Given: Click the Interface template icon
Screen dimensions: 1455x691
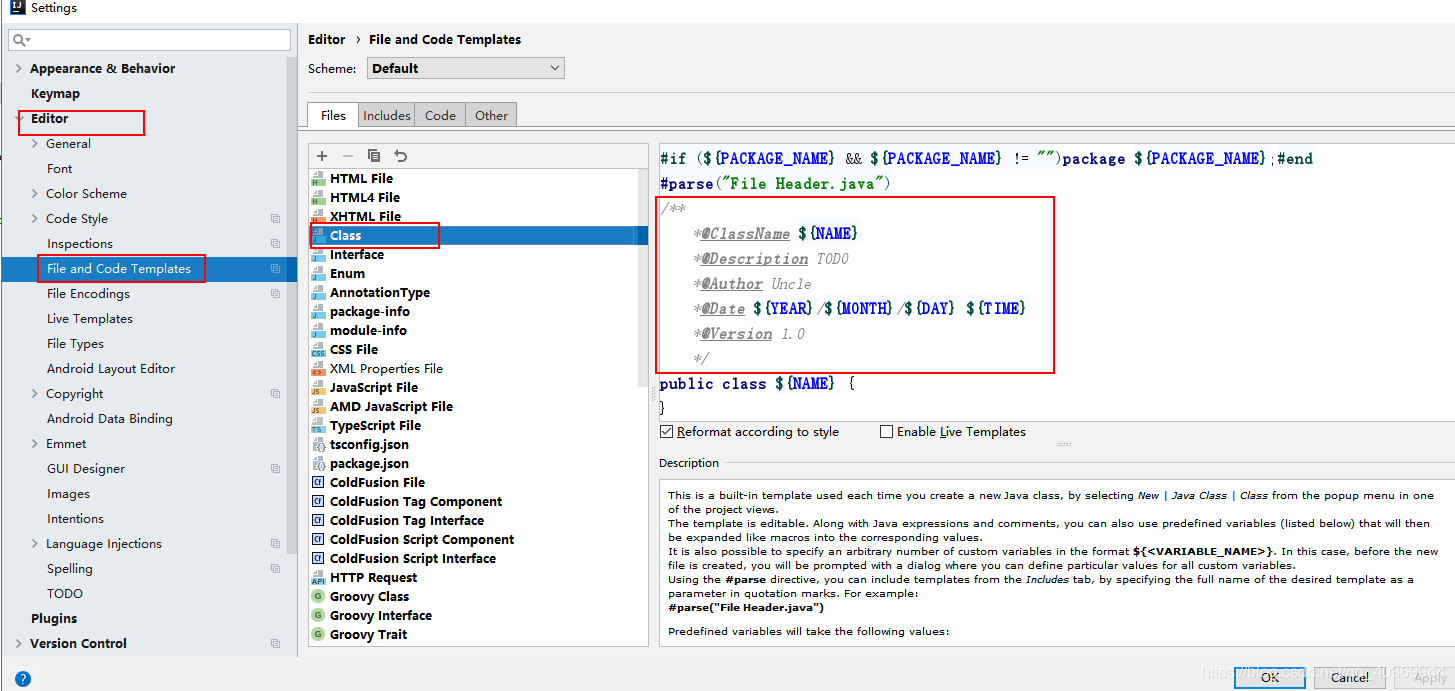Looking at the screenshot, I should click(318, 255).
